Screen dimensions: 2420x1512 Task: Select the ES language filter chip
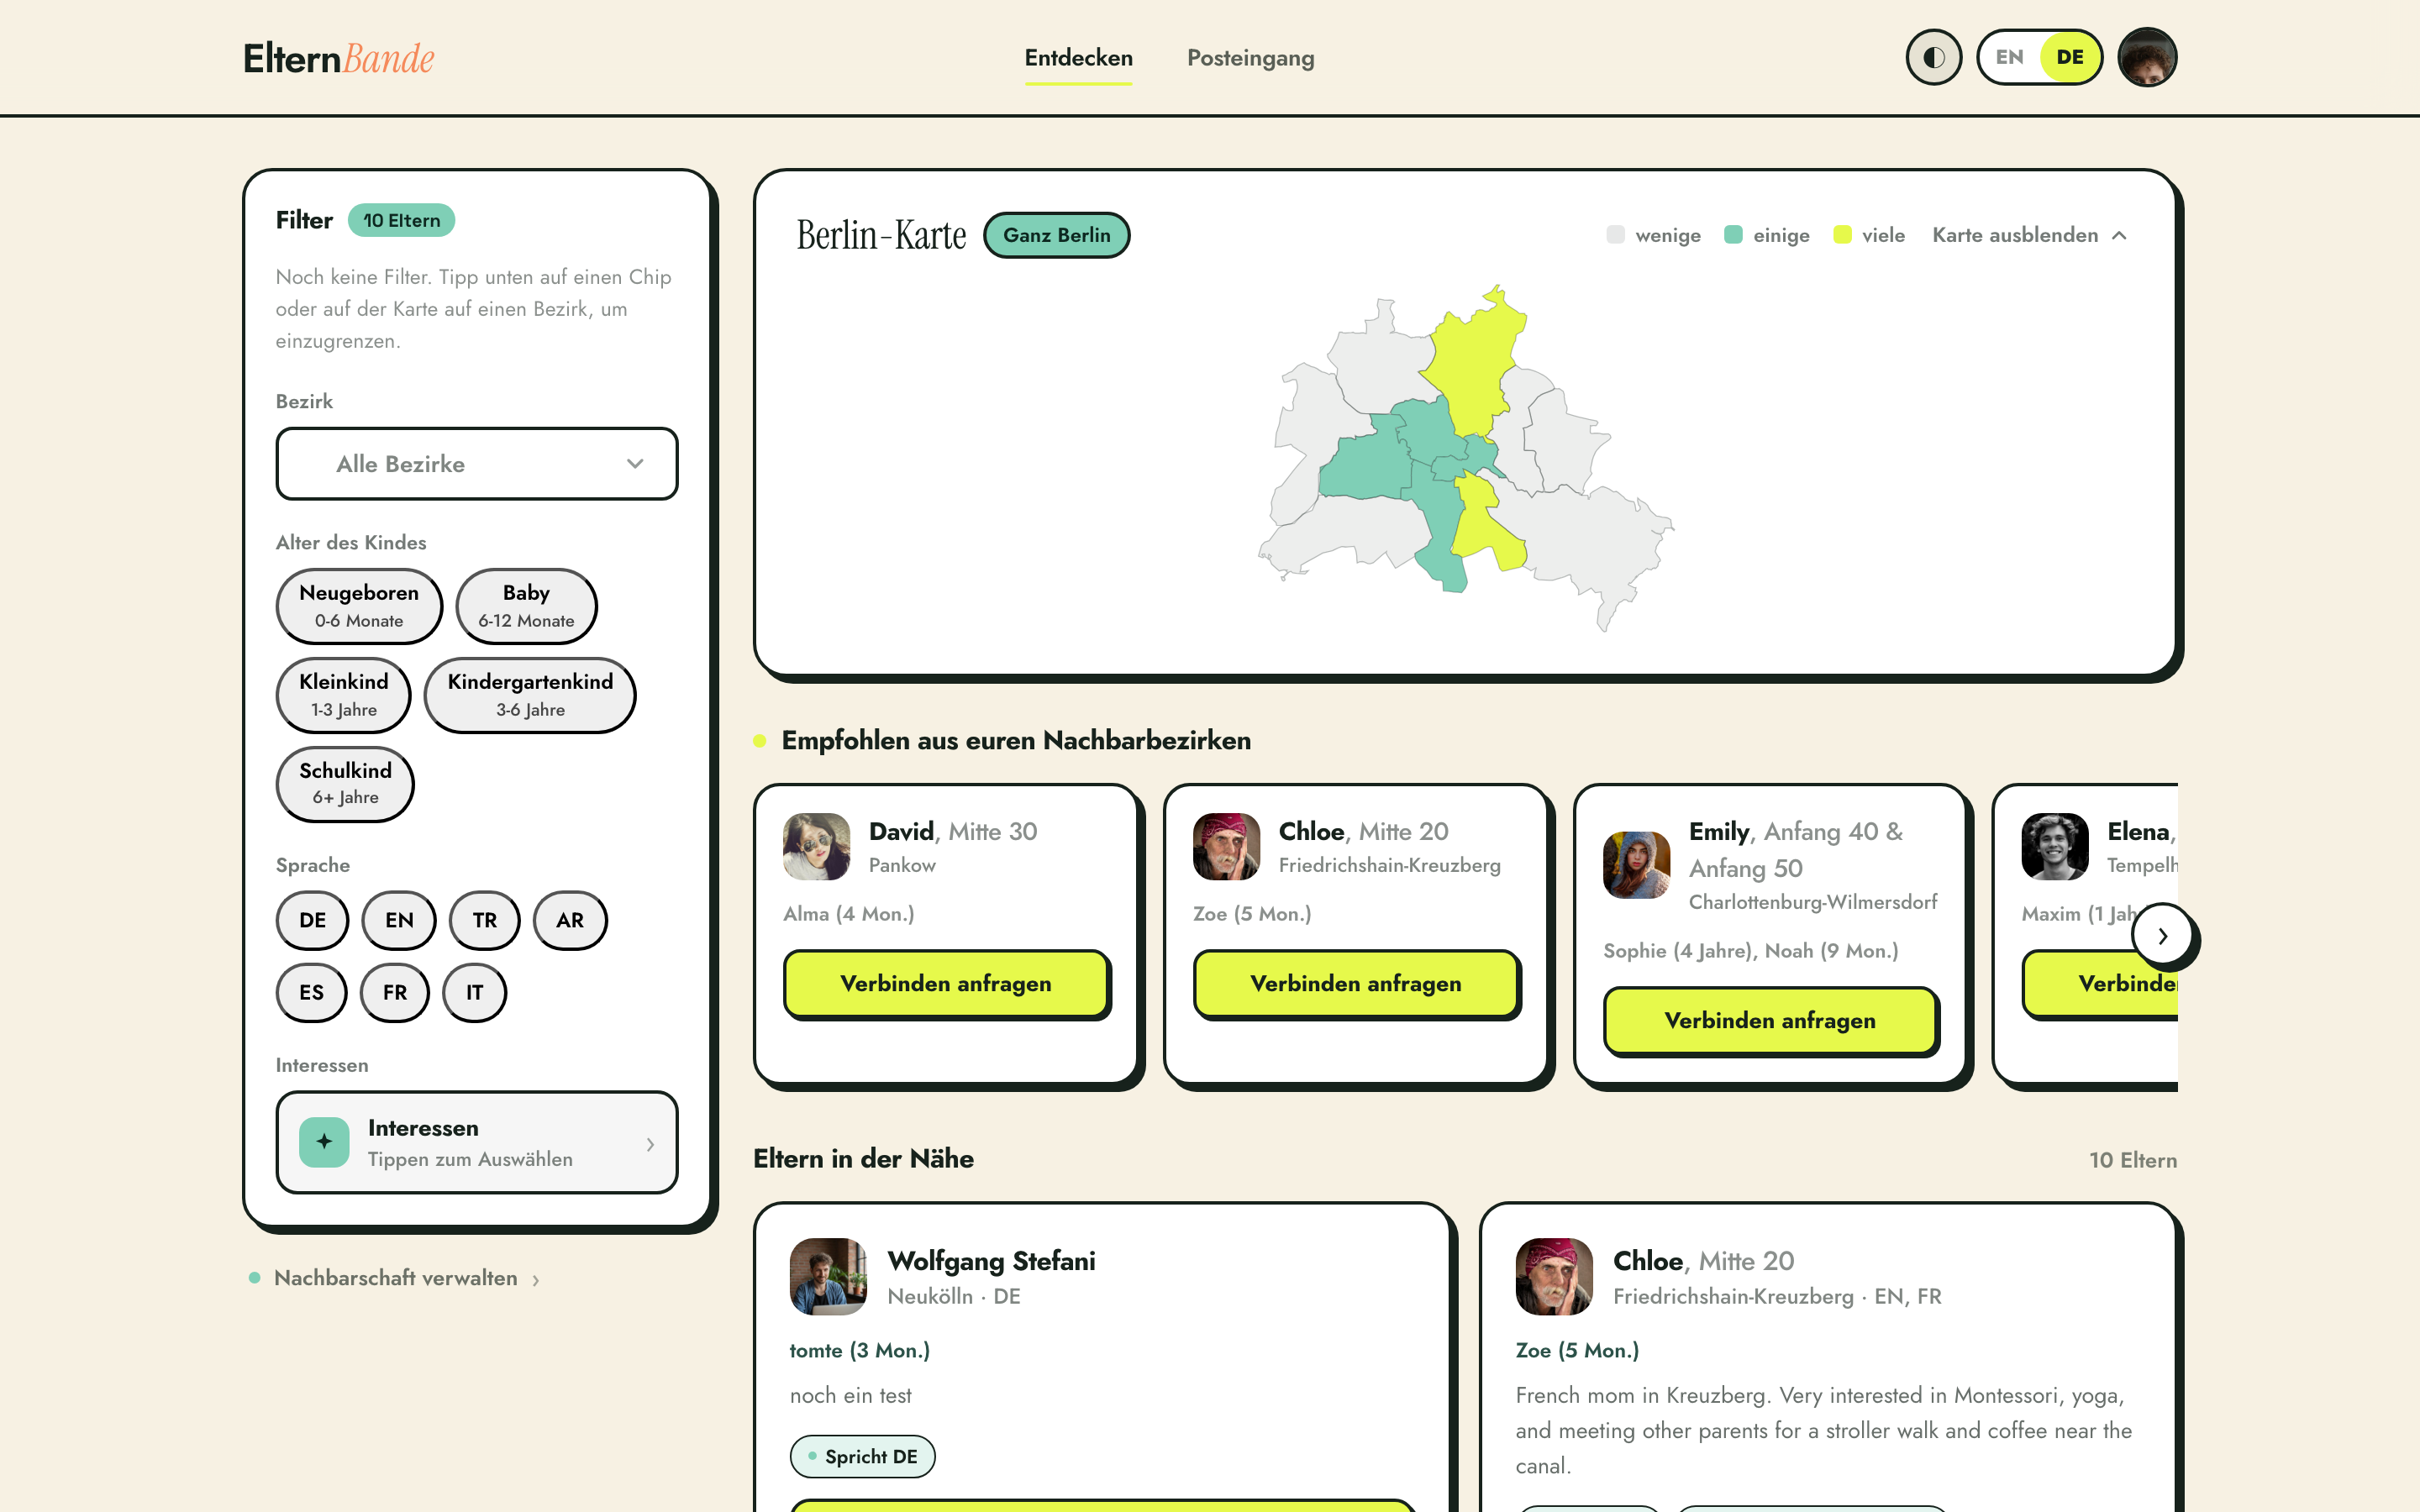coord(311,992)
